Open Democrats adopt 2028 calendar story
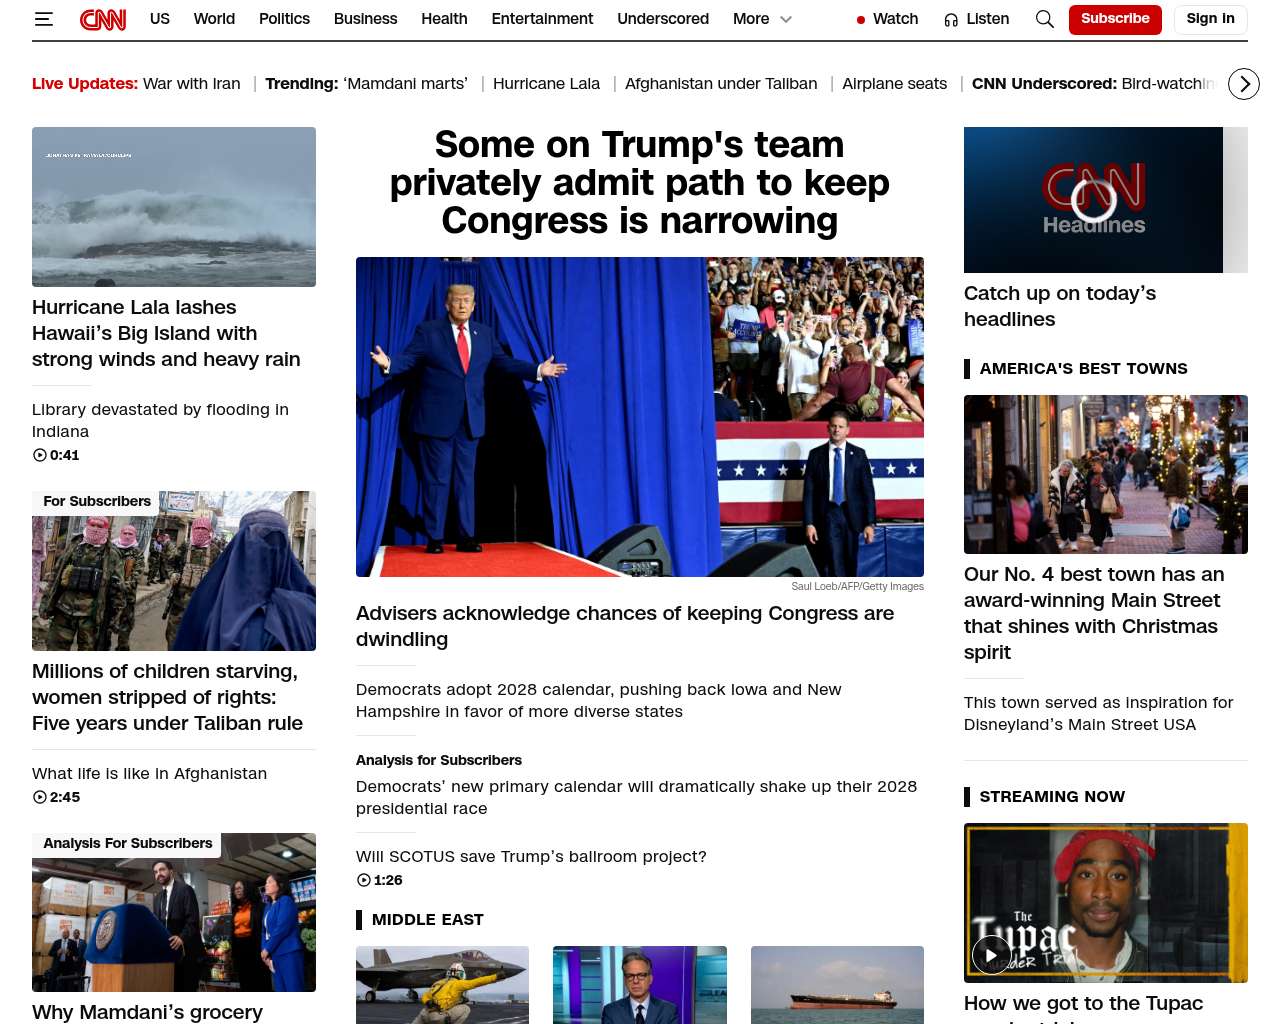Screen dimensions: 1280x1024 (x=598, y=700)
